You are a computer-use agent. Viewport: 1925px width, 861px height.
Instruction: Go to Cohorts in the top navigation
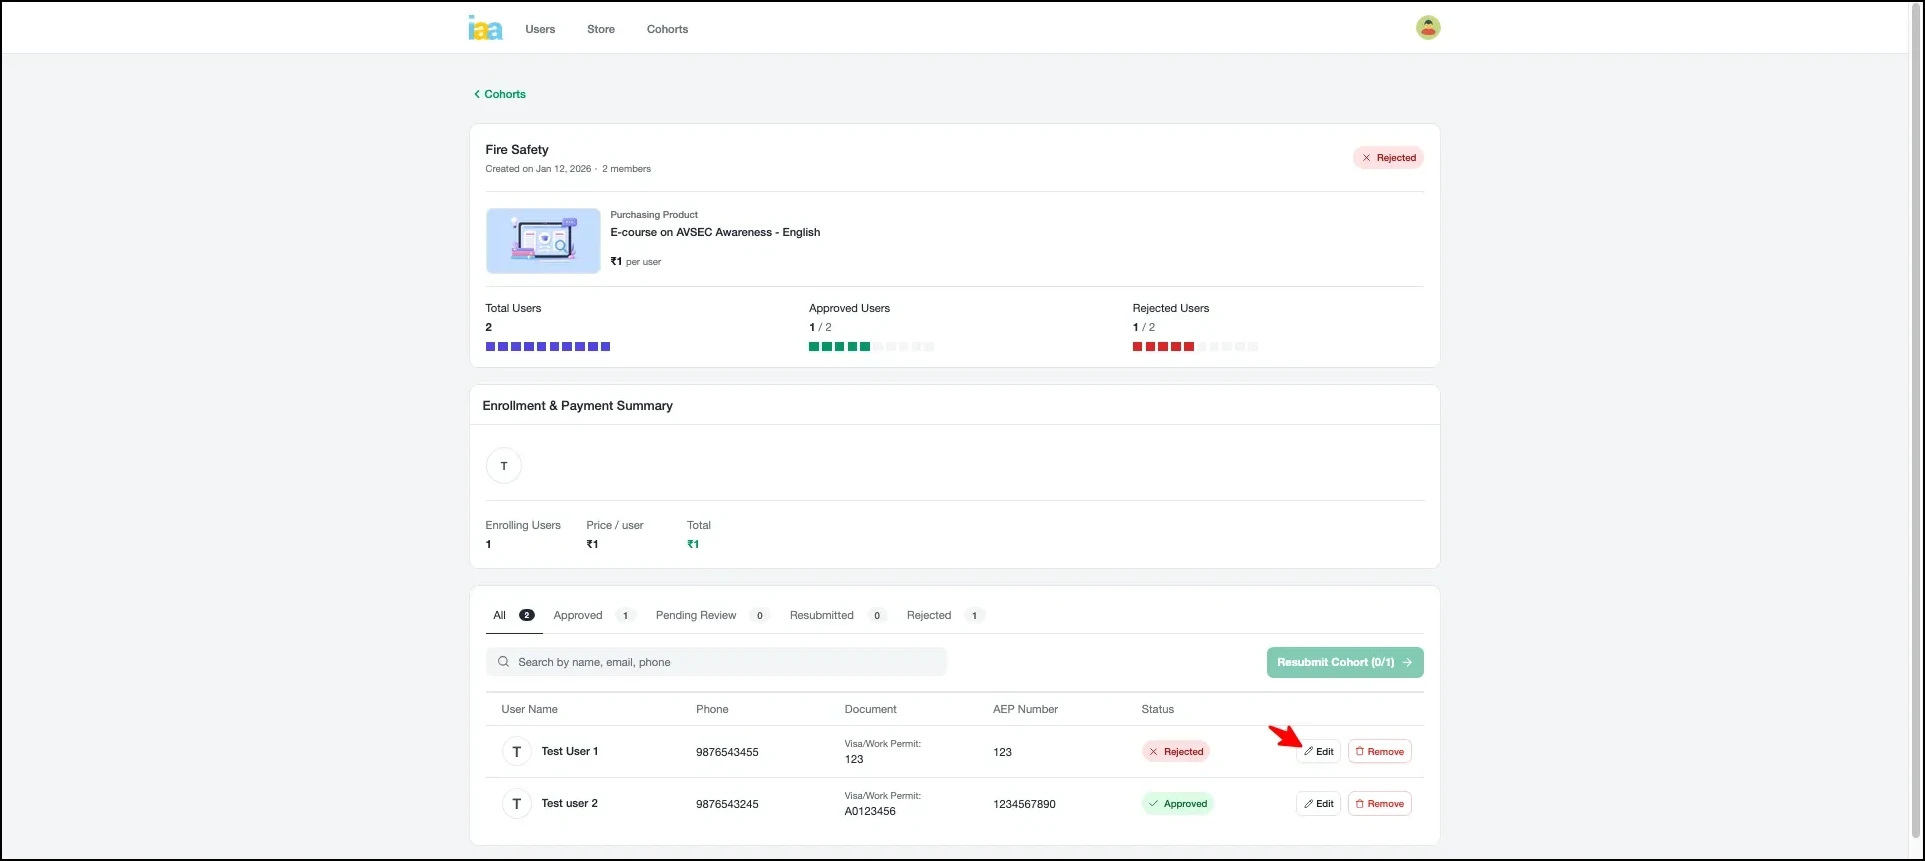(x=667, y=29)
